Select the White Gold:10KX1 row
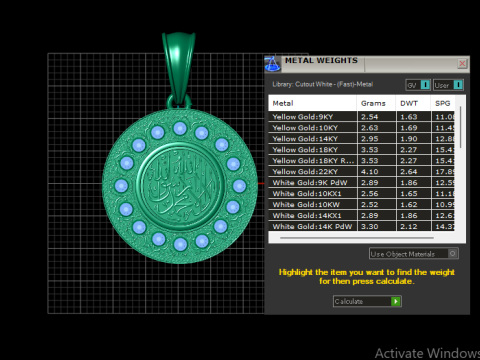Viewport: 480px width, 360px height. coord(361,194)
